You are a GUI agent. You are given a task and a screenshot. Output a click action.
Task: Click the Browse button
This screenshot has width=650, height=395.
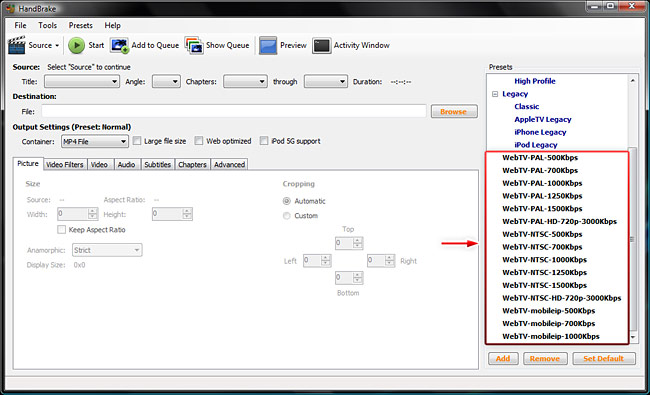(x=454, y=111)
